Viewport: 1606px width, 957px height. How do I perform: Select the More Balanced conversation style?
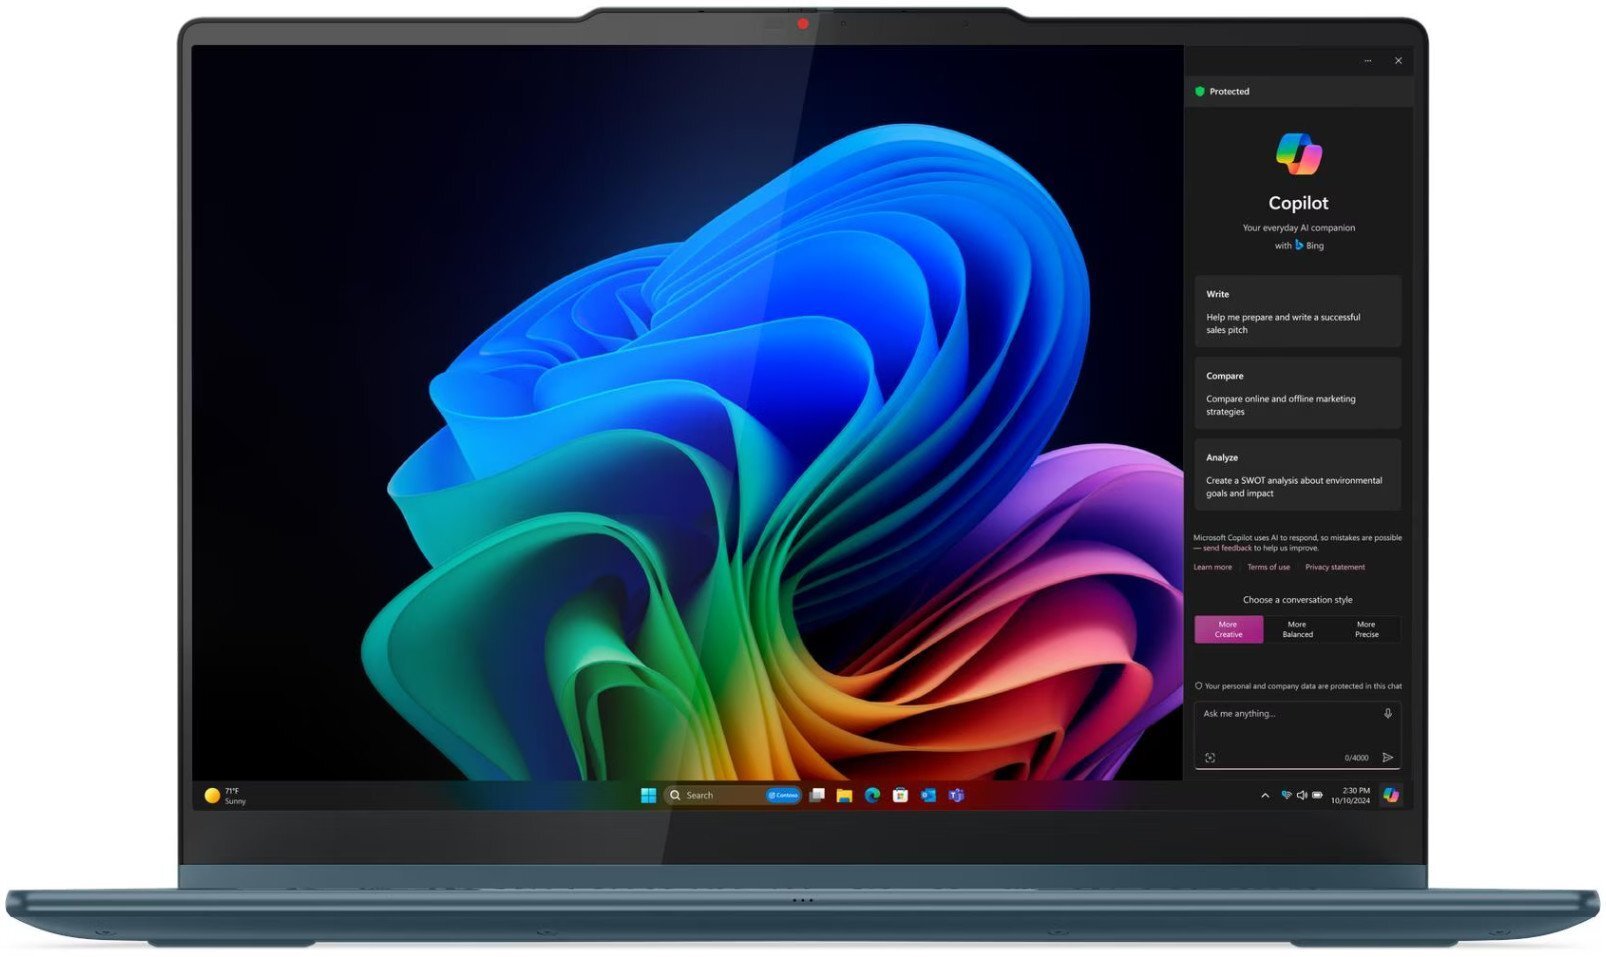[x=1297, y=629]
